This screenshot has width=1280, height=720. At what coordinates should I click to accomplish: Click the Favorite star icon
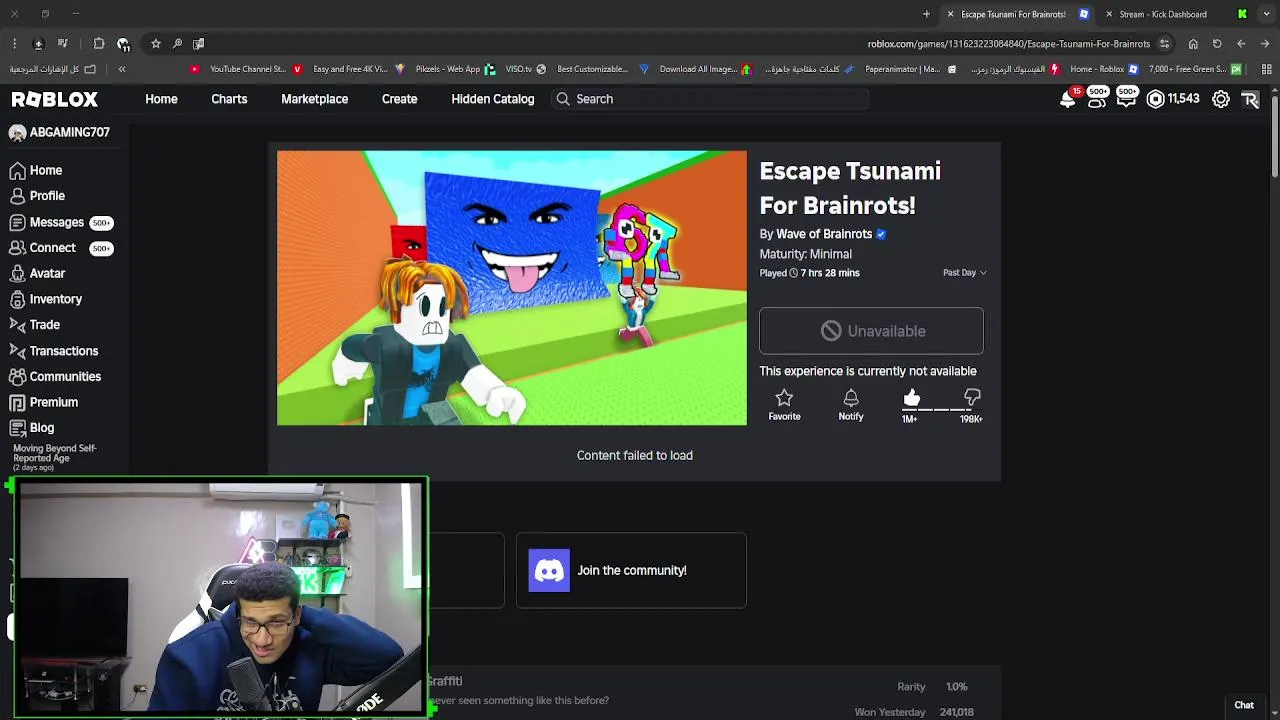pyautogui.click(x=784, y=398)
